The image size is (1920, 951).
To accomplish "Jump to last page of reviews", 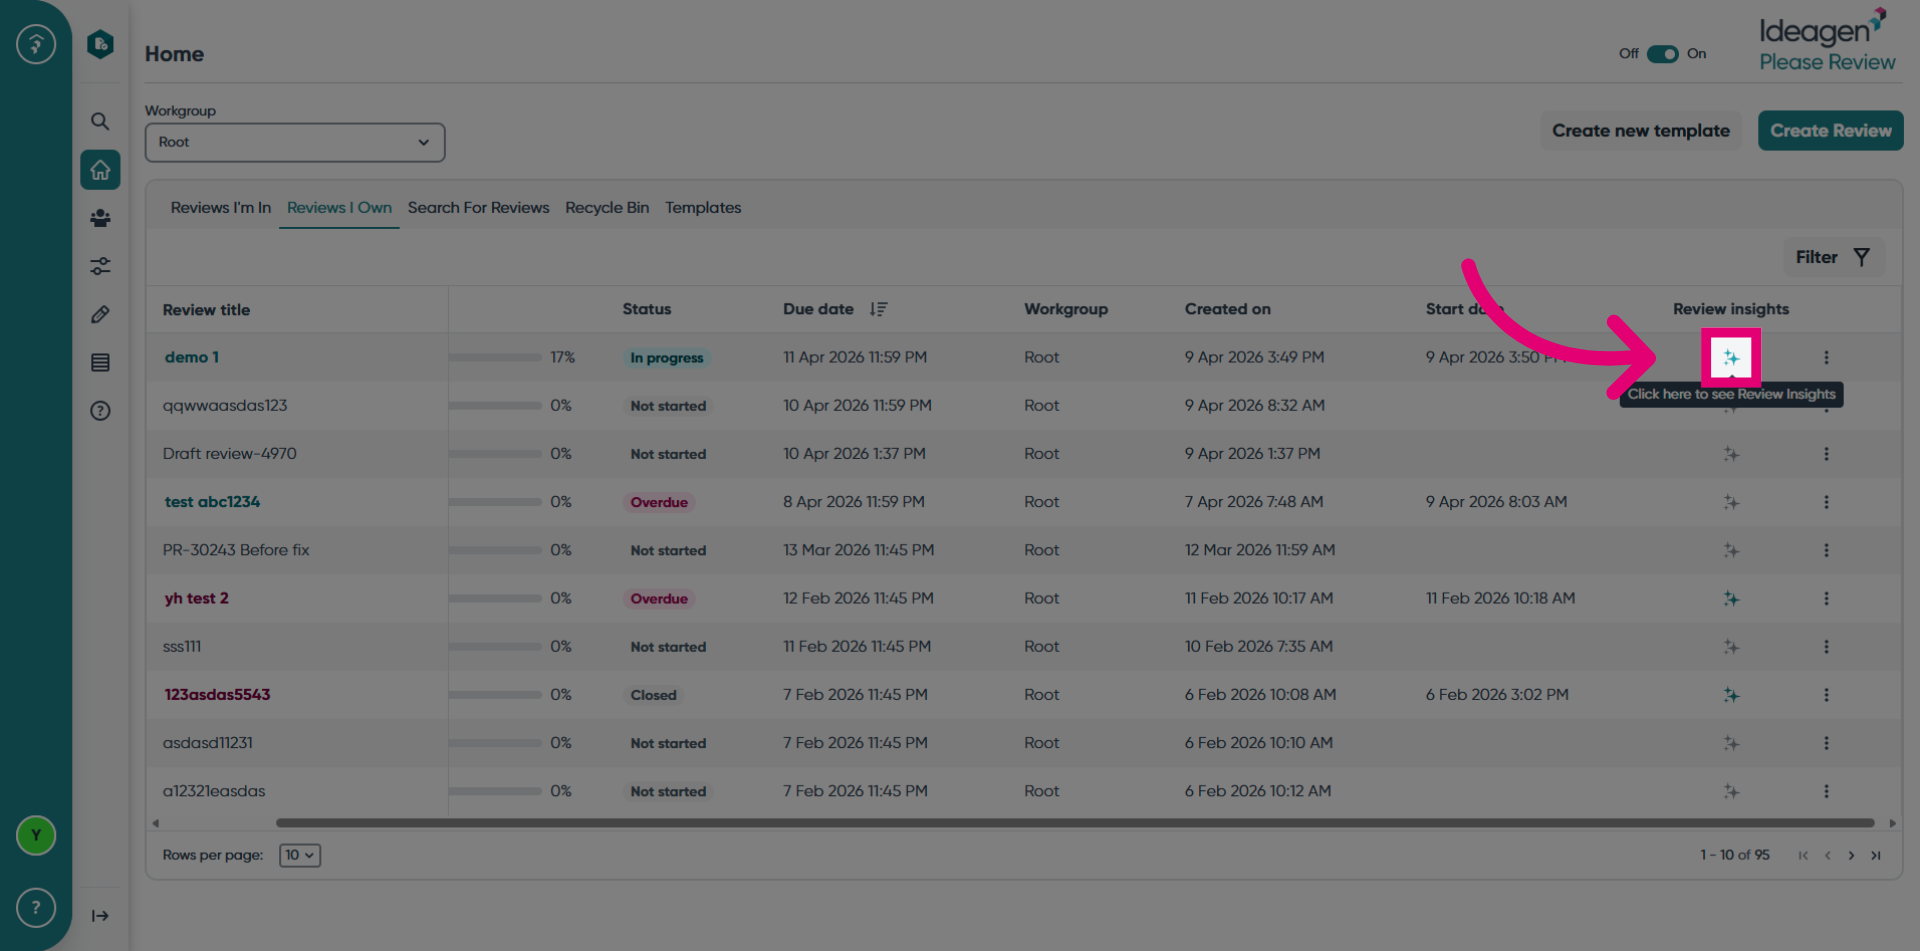I will (1876, 855).
